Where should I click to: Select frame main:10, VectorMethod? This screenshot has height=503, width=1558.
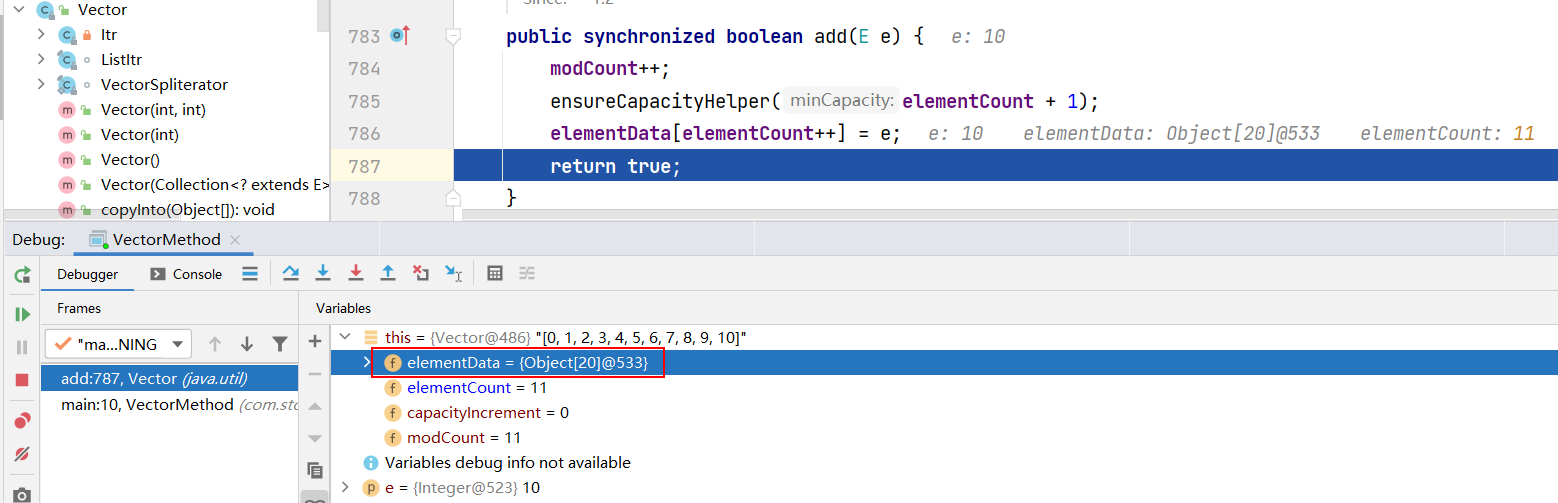pyautogui.click(x=169, y=404)
